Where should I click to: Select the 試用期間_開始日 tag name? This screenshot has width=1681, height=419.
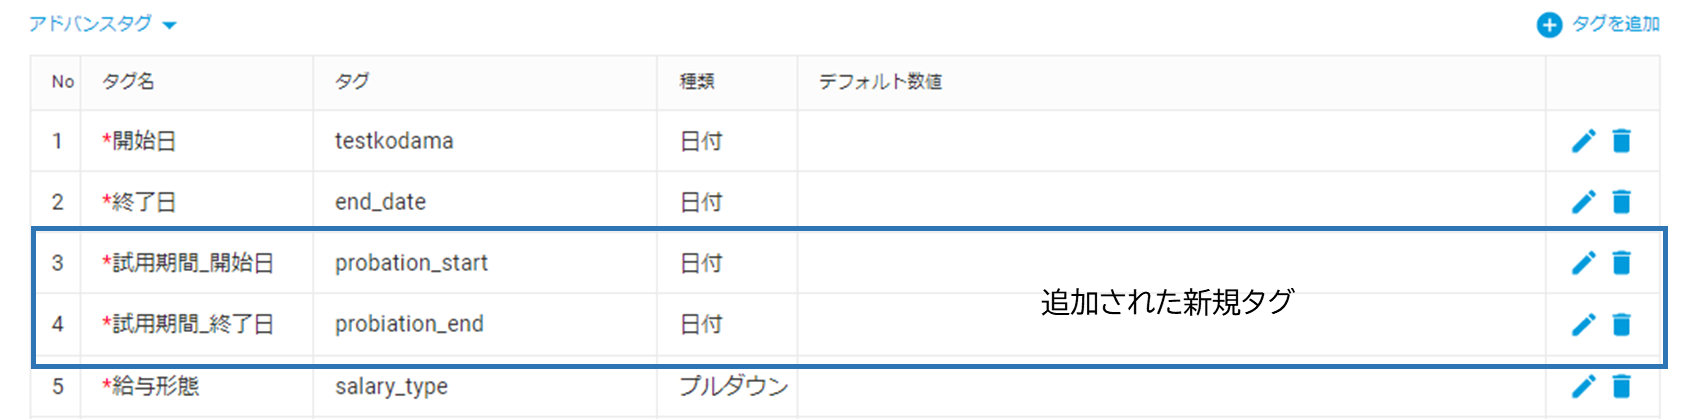(188, 263)
